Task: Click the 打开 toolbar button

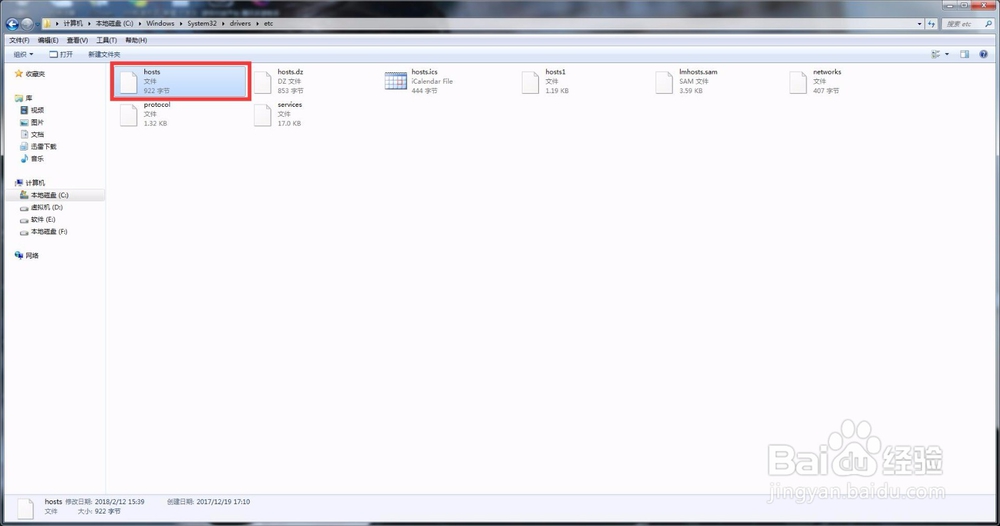Action: 61,54
